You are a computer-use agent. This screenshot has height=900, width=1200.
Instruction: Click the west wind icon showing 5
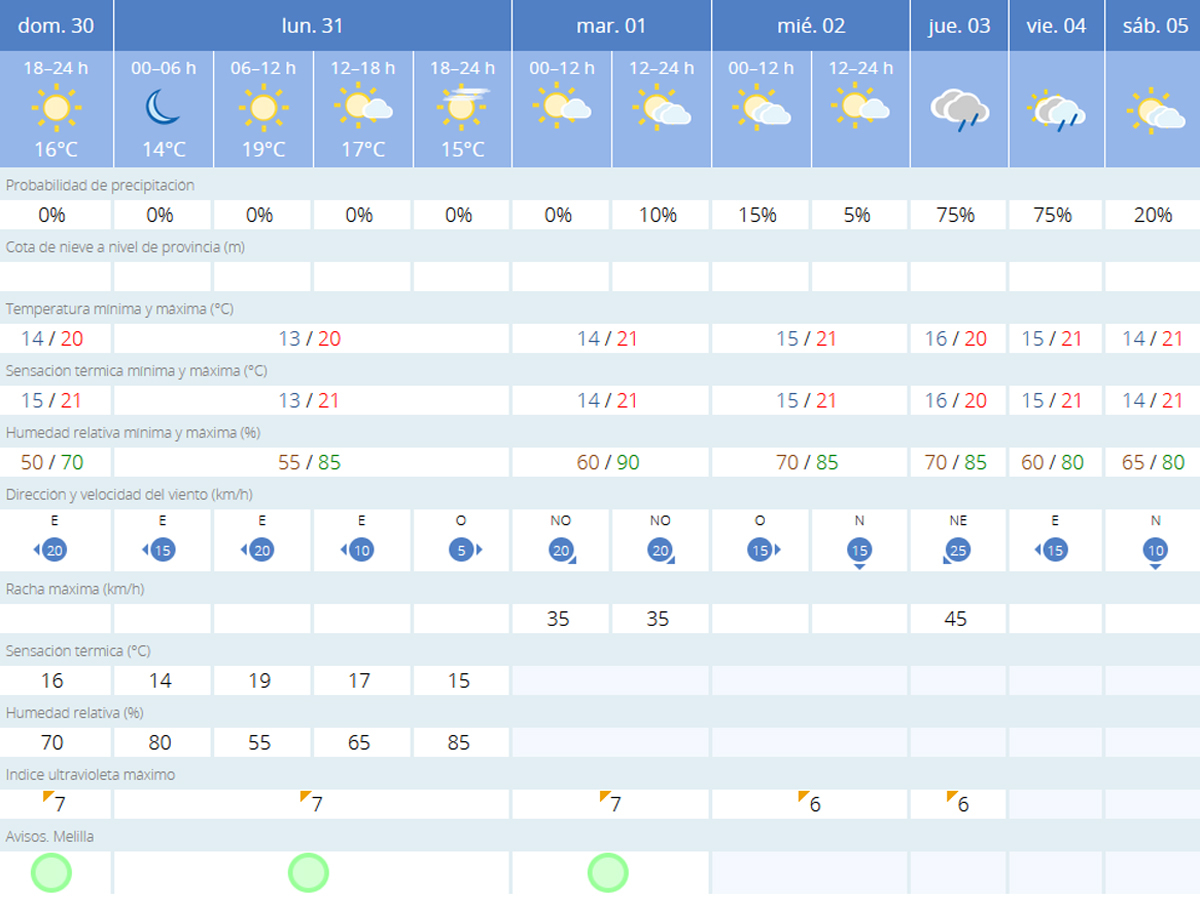pyautogui.click(x=464, y=550)
